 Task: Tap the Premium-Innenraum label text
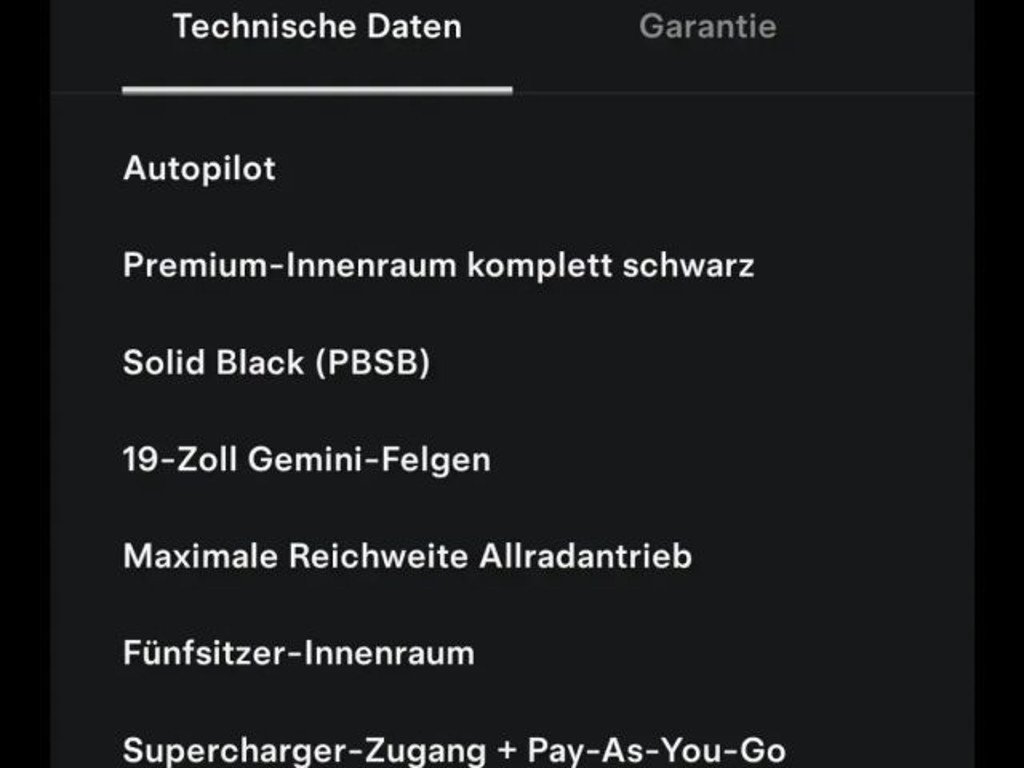(290, 265)
